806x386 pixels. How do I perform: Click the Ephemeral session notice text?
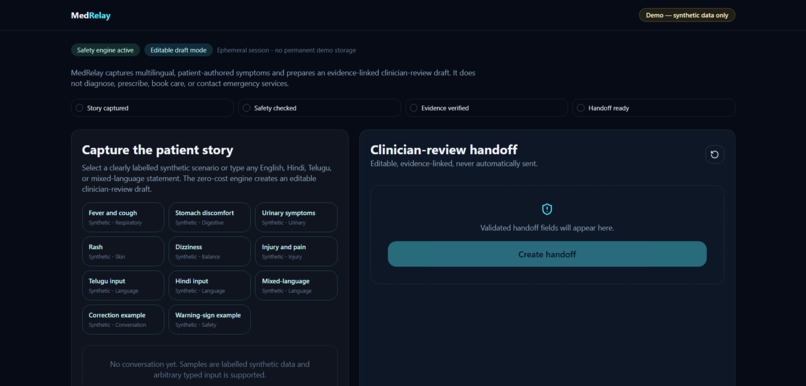point(286,50)
